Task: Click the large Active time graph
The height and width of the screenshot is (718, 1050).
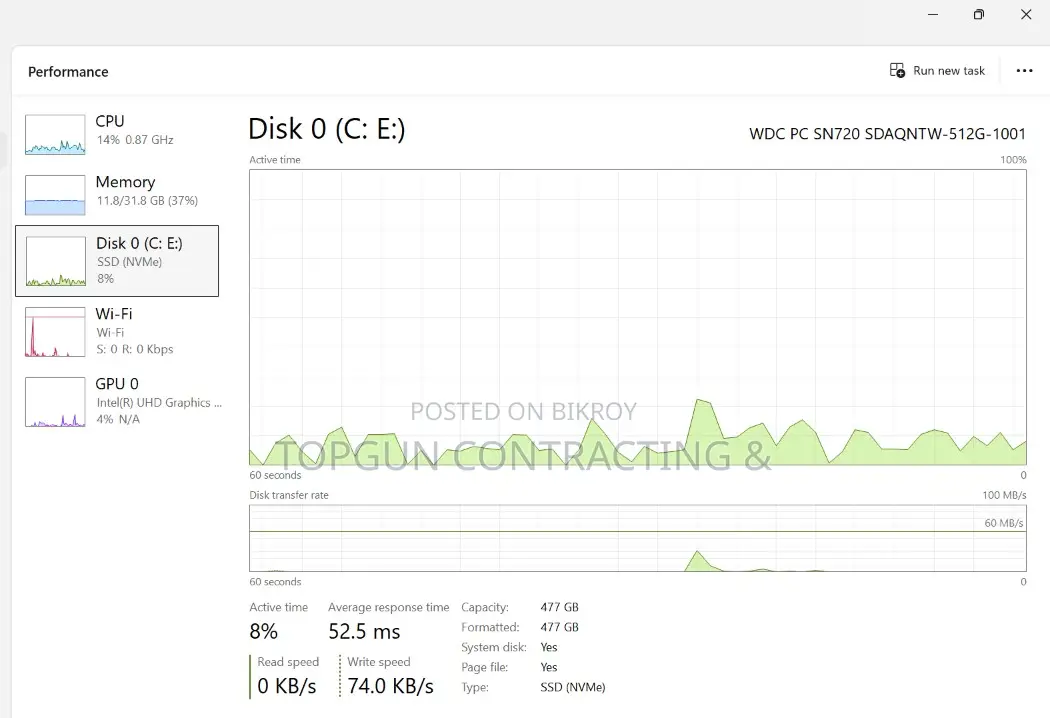Action: 638,317
